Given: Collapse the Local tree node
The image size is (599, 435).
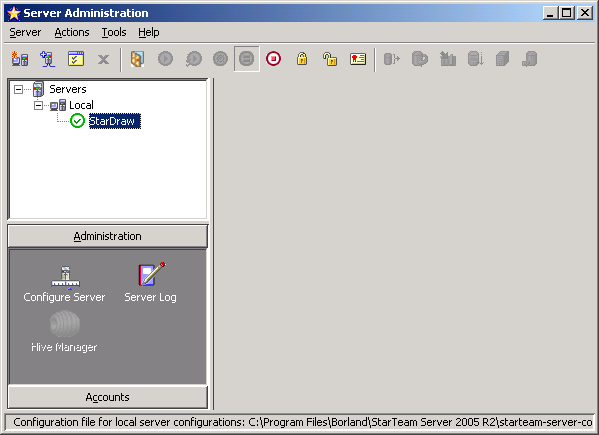Looking at the screenshot, I should (x=38, y=105).
